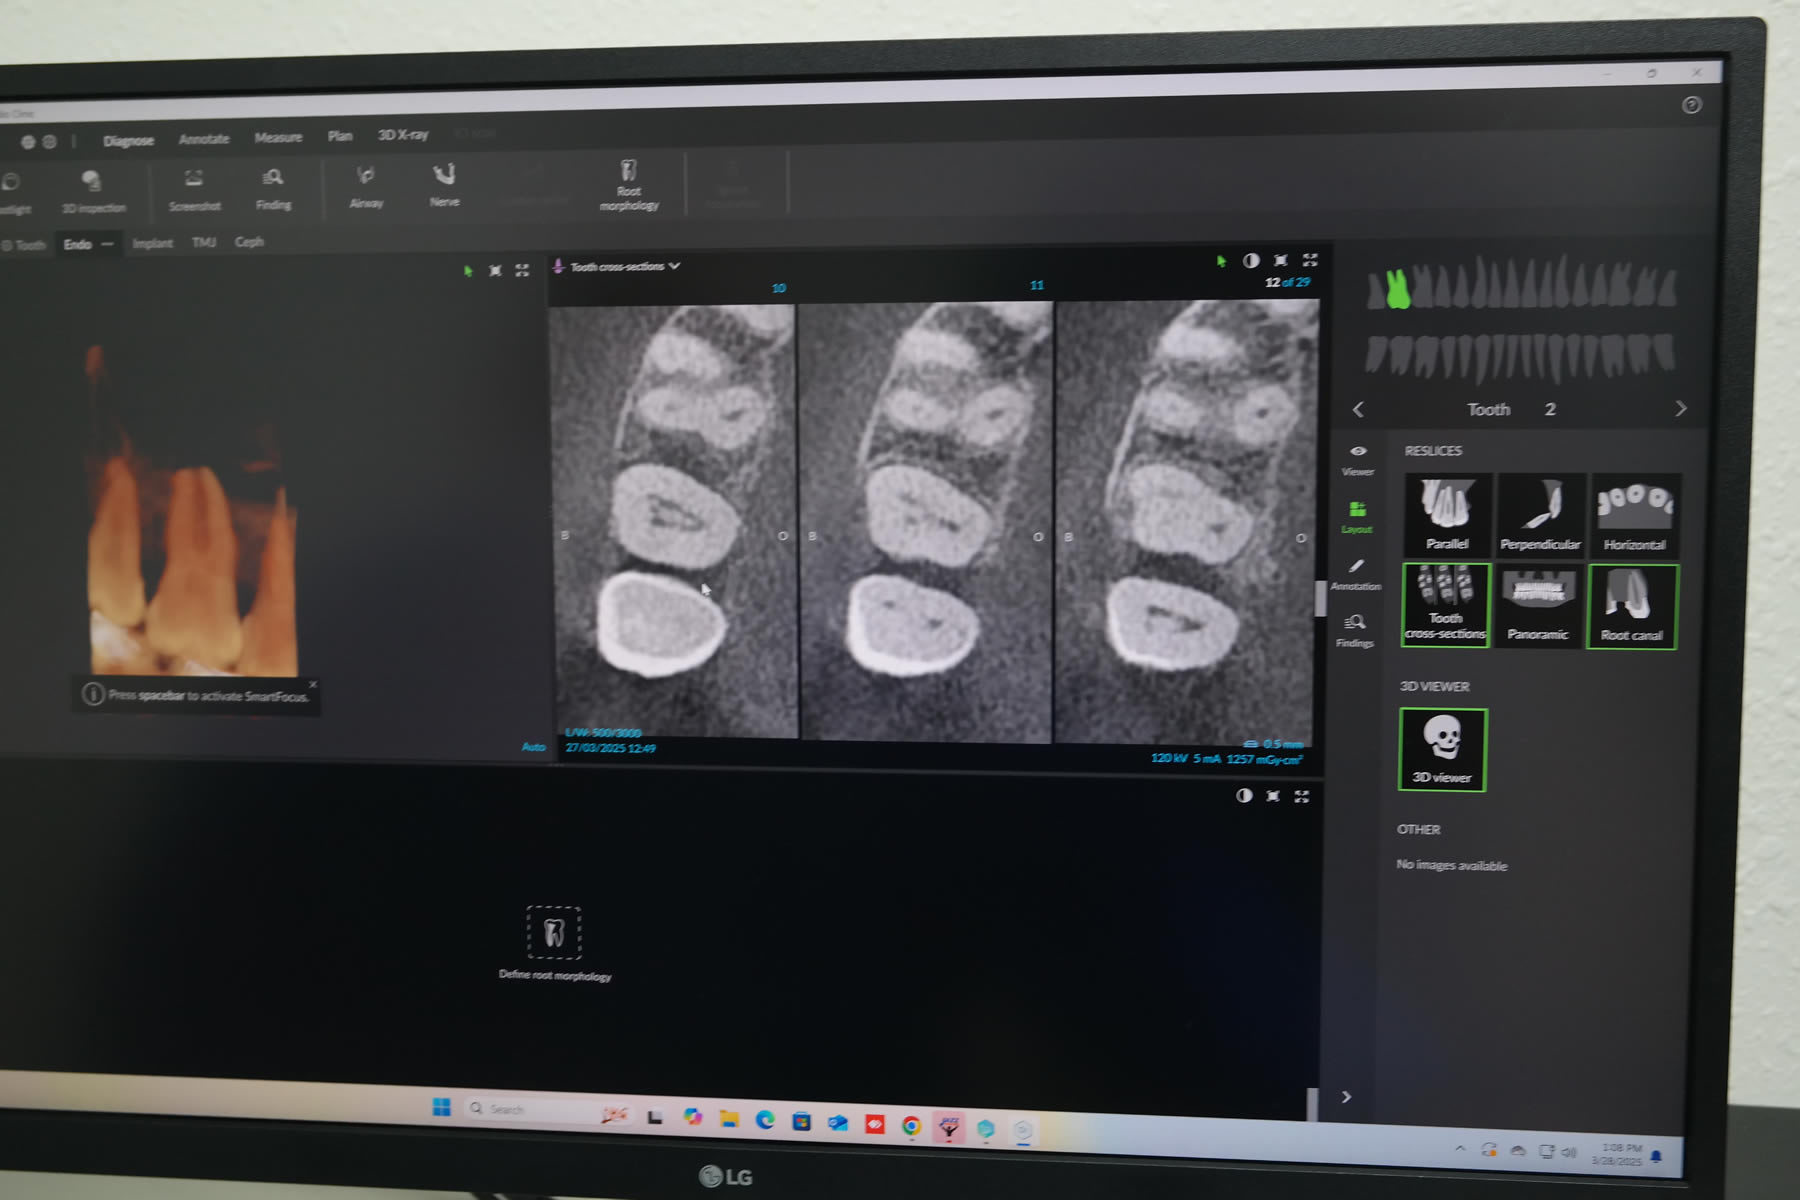
Task: Select the Panoramic reslice thumbnail
Action: coord(1538,605)
